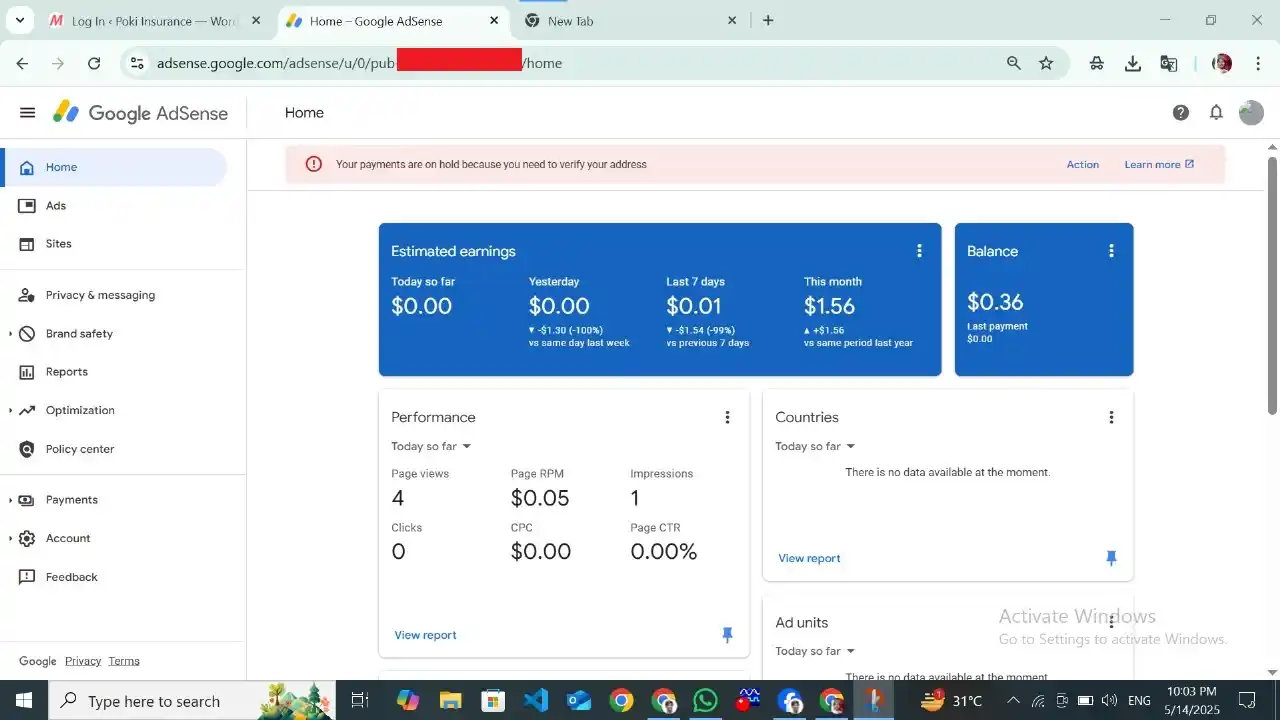
Task: Open Balance card three-dot menu
Action: [x=1111, y=251]
